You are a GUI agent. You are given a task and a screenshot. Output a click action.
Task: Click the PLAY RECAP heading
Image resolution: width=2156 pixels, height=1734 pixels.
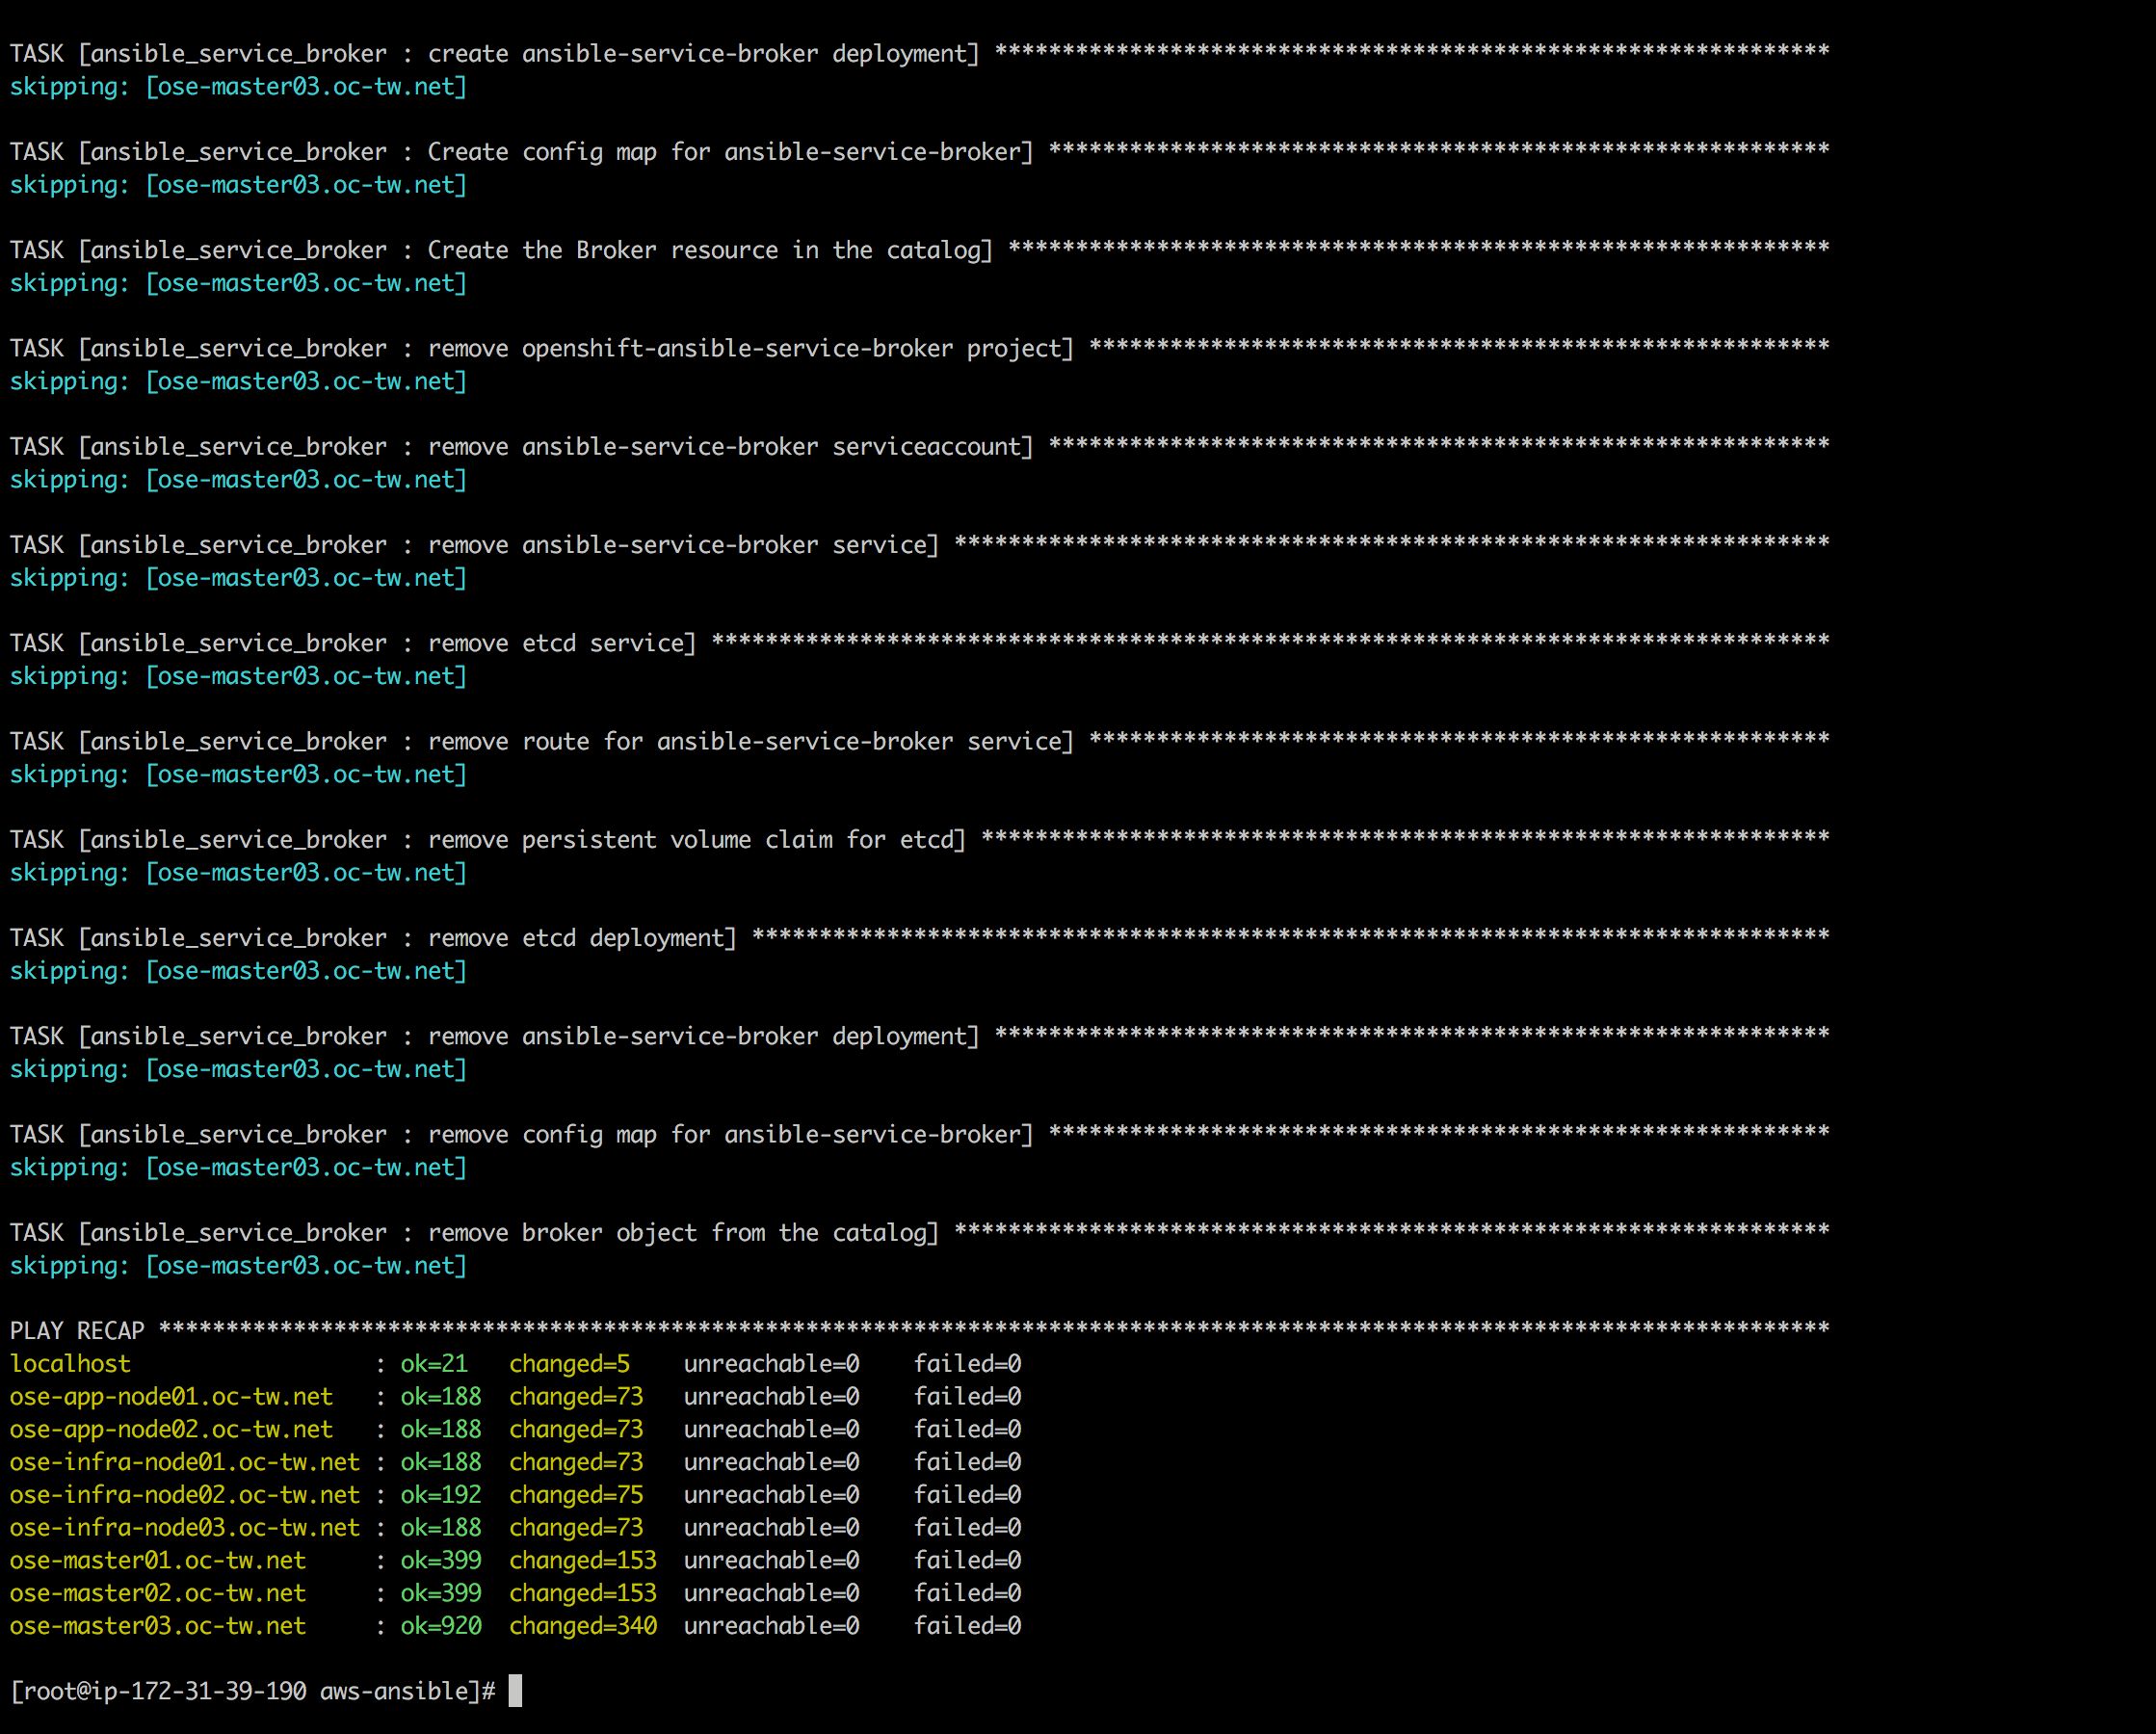point(77,1330)
